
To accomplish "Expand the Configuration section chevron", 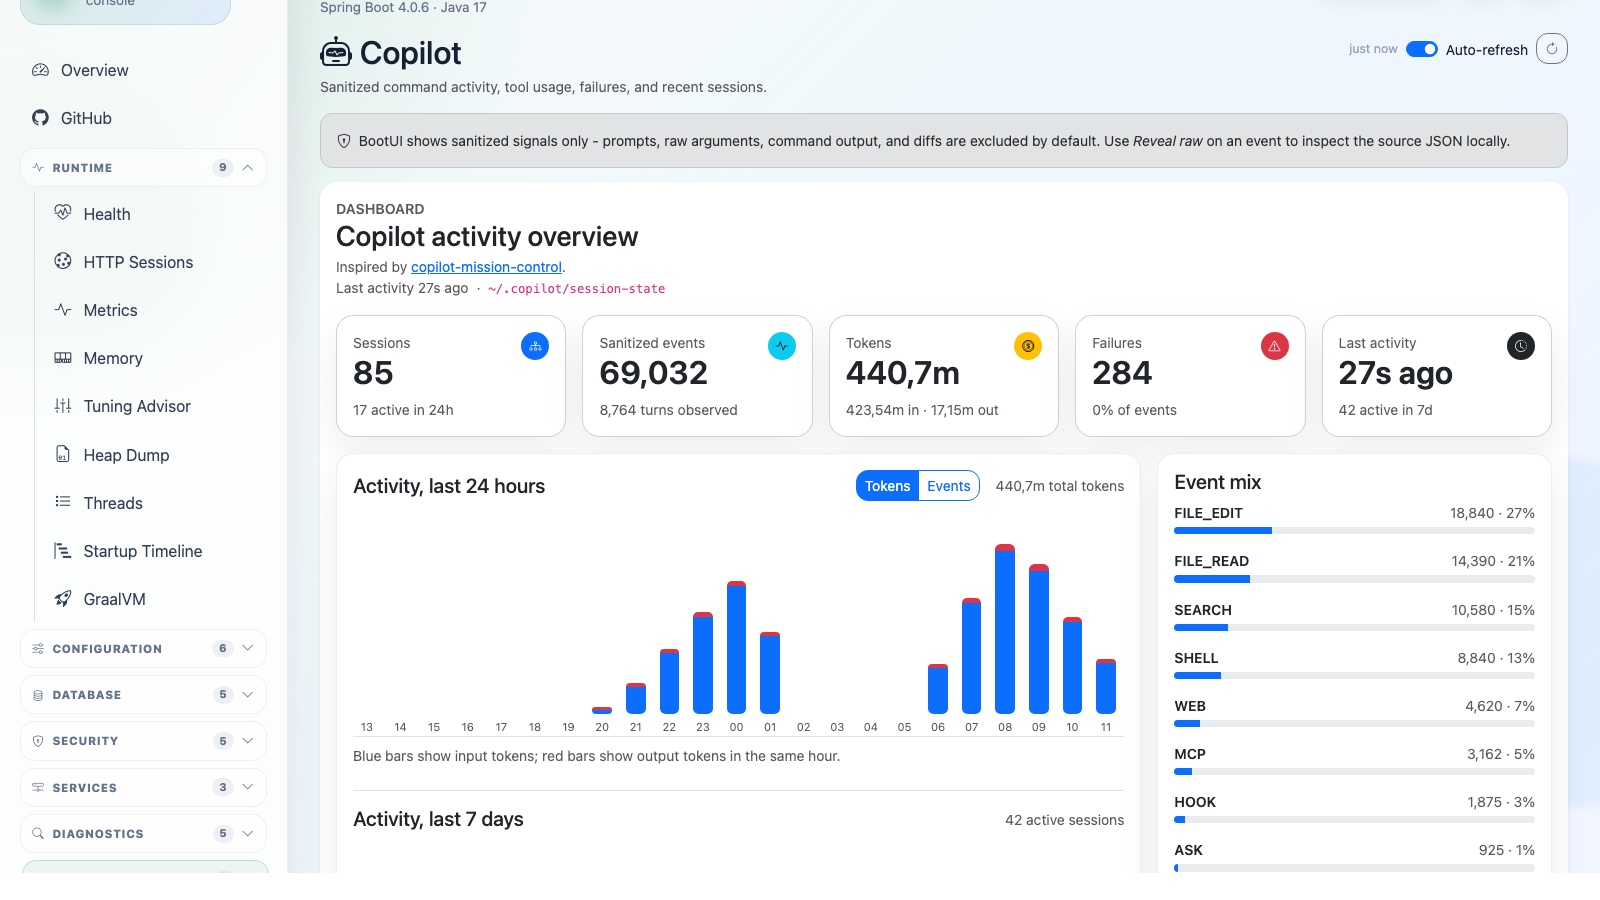I will (x=248, y=648).
